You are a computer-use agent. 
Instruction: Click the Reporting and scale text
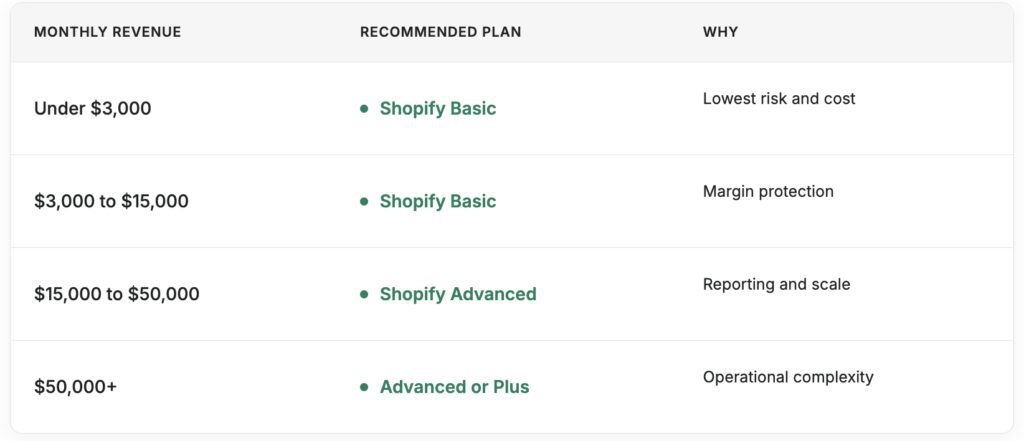[x=776, y=285]
